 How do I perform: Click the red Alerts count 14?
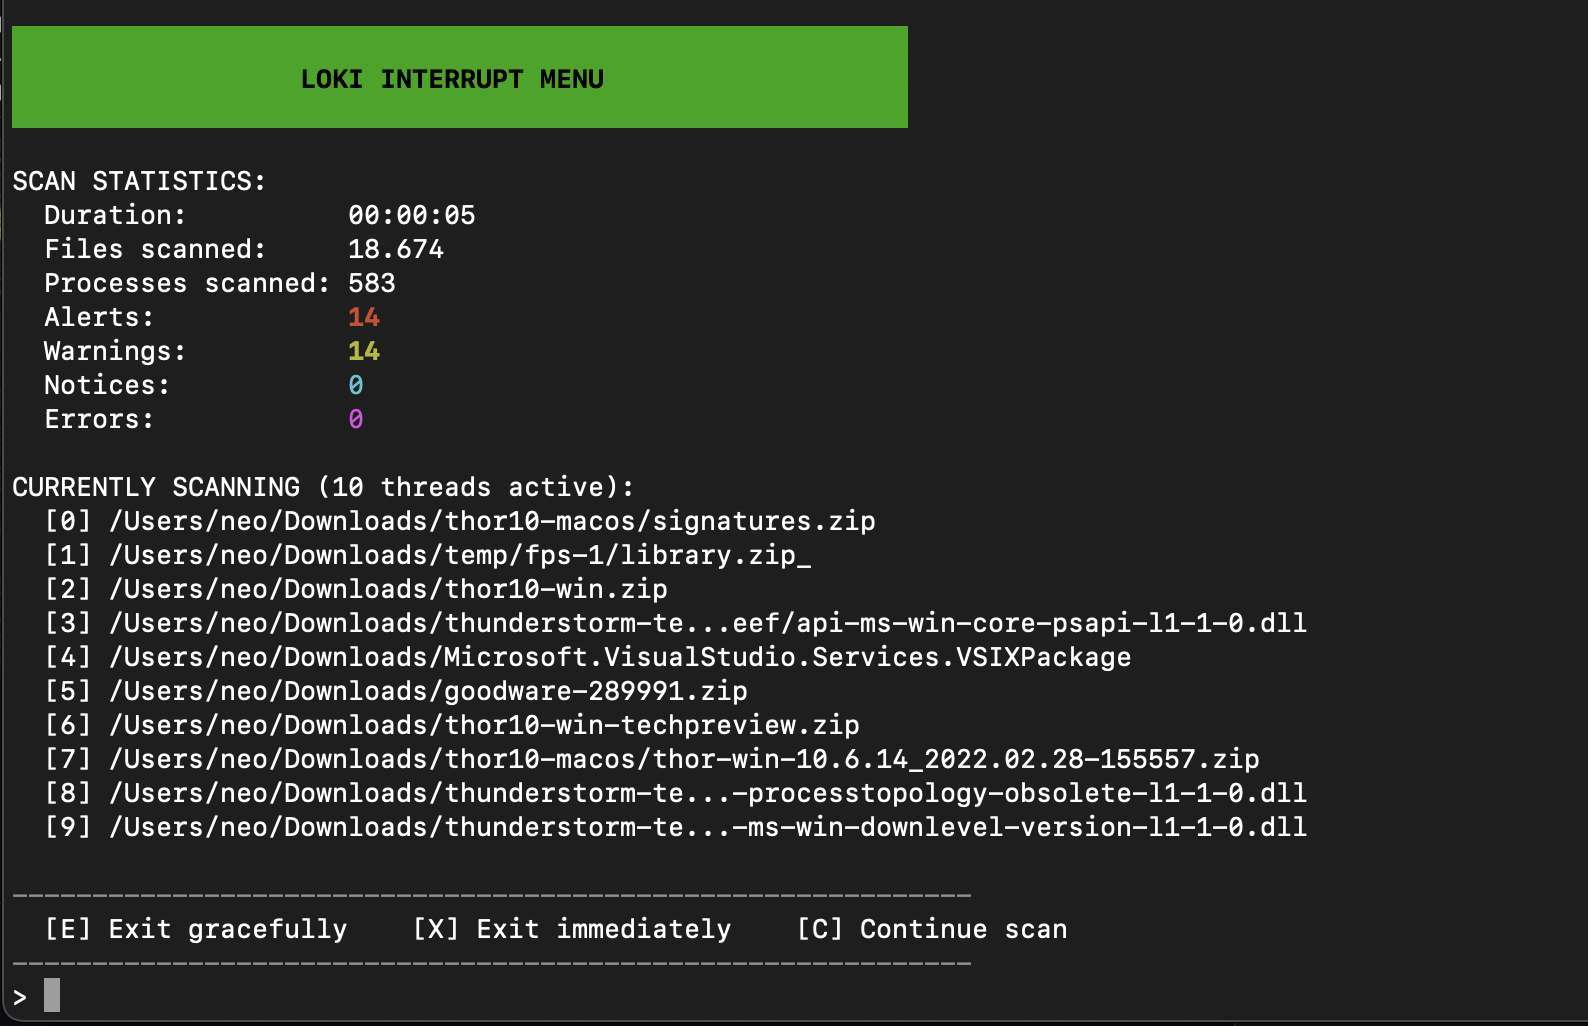(364, 316)
